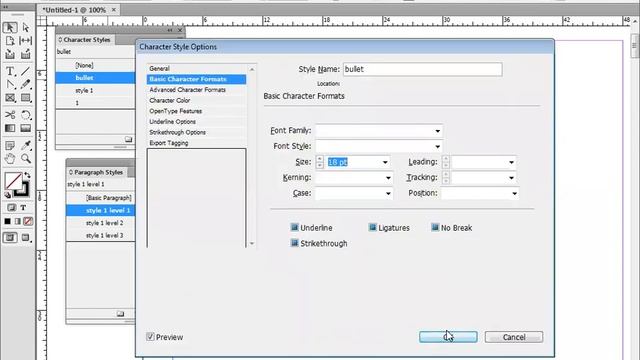Toggle the Ligatures checkbox

tap(372, 227)
